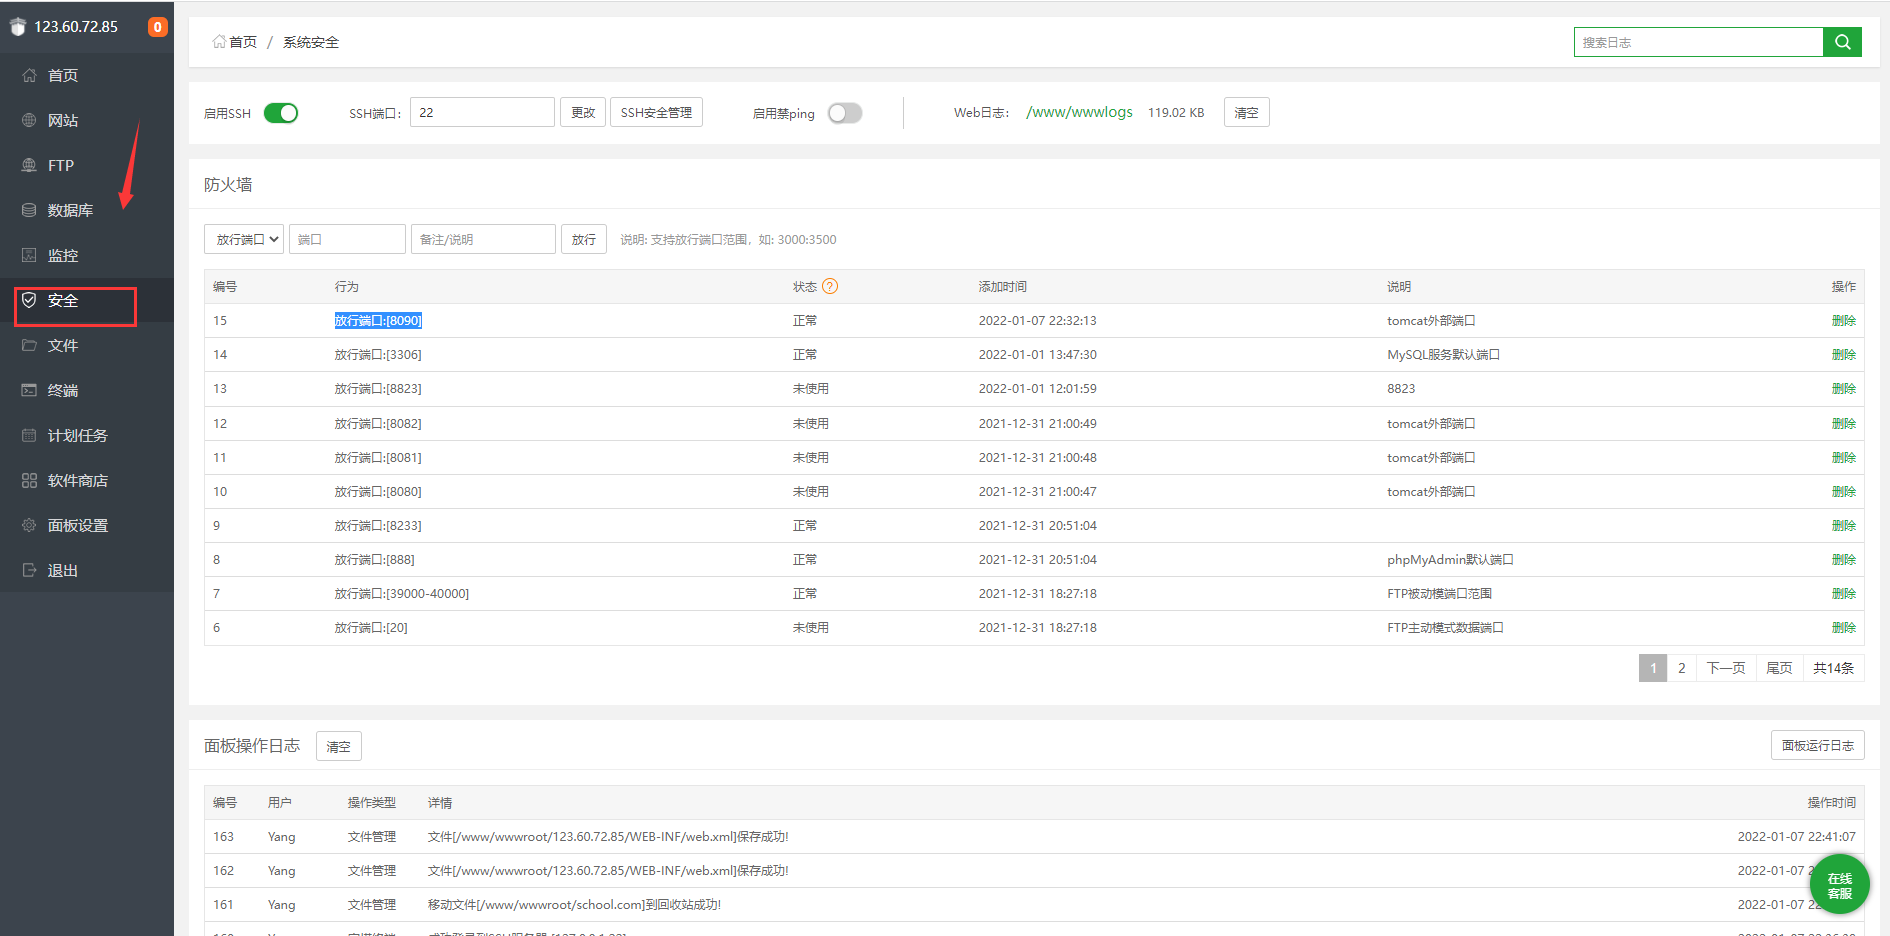Click the software store grid icon
The width and height of the screenshot is (1890, 936).
tap(29, 480)
